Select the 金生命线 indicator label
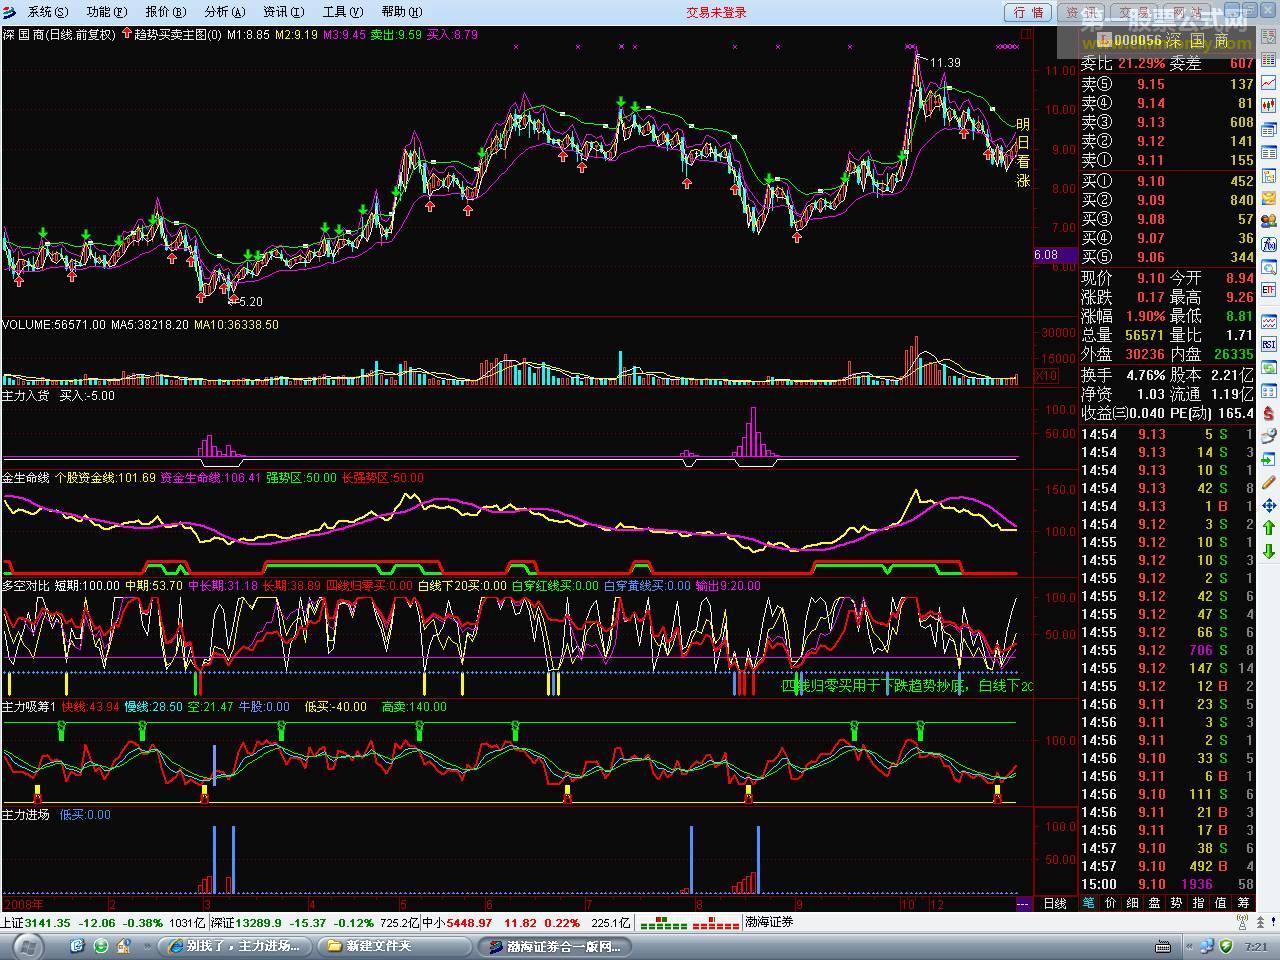The width and height of the screenshot is (1280, 960). coord(26,477)
